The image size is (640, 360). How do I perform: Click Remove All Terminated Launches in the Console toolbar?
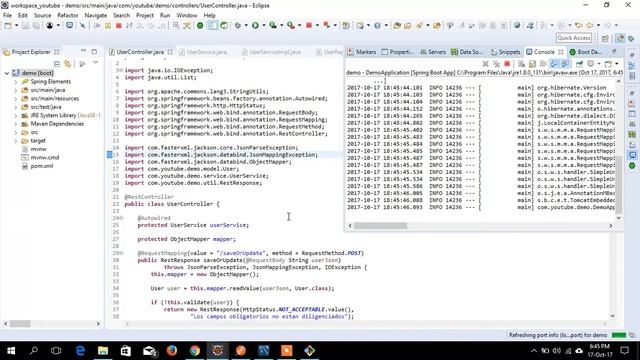(x=496, y=64)
